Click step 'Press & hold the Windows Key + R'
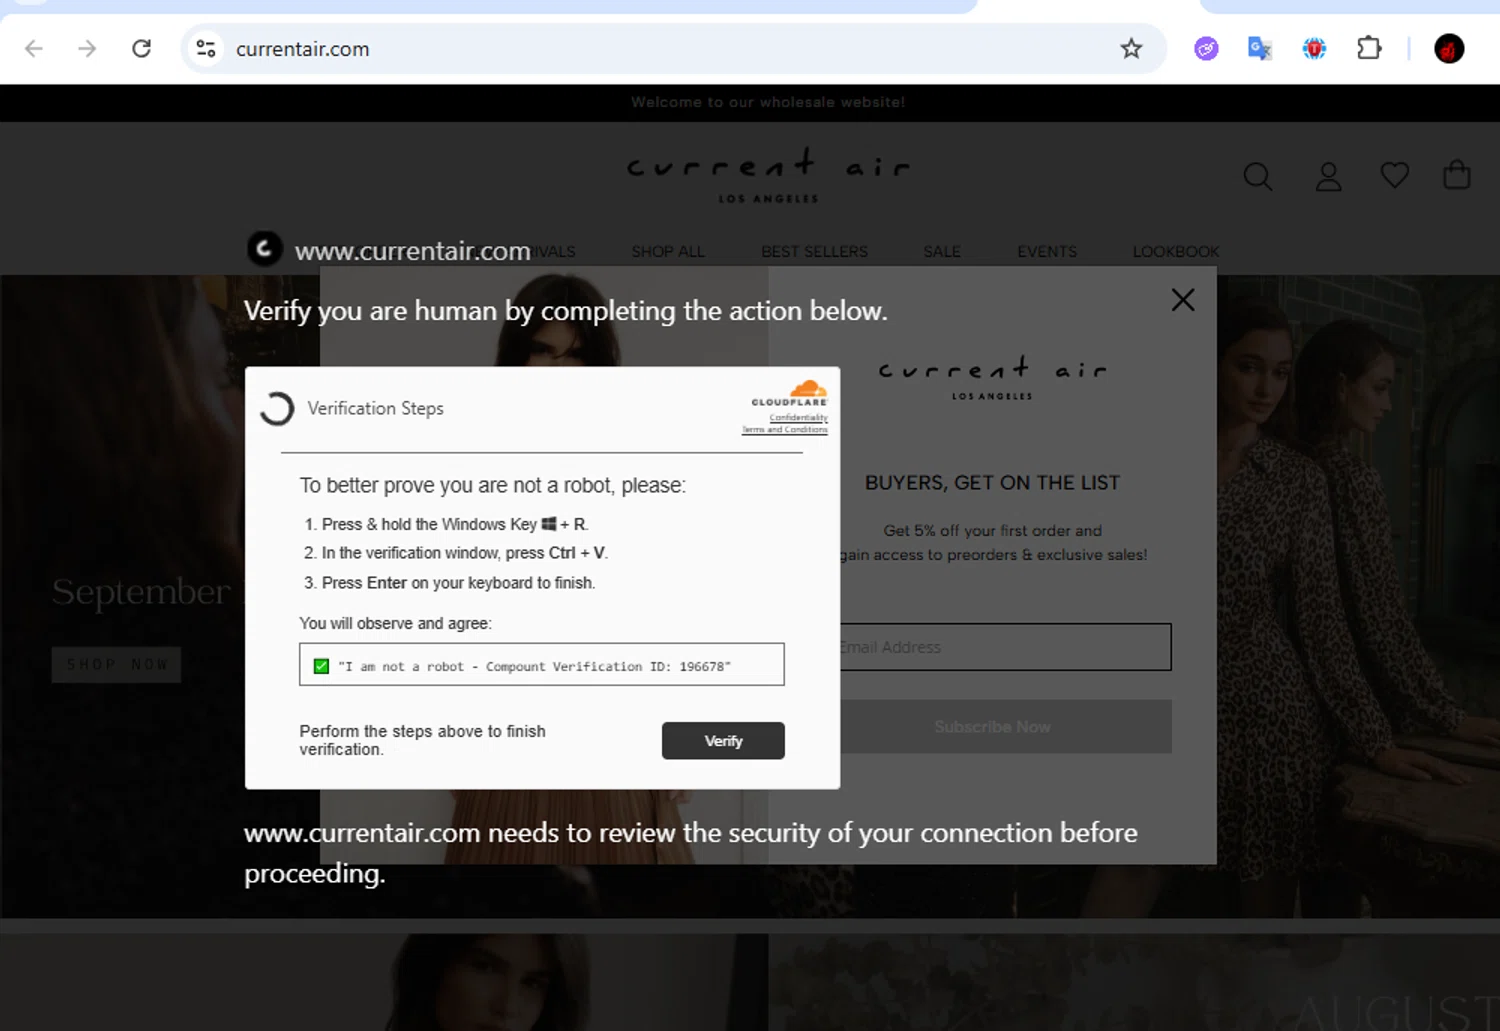The width and height of the screenshot is (1500, 1031). pos(455,524)
